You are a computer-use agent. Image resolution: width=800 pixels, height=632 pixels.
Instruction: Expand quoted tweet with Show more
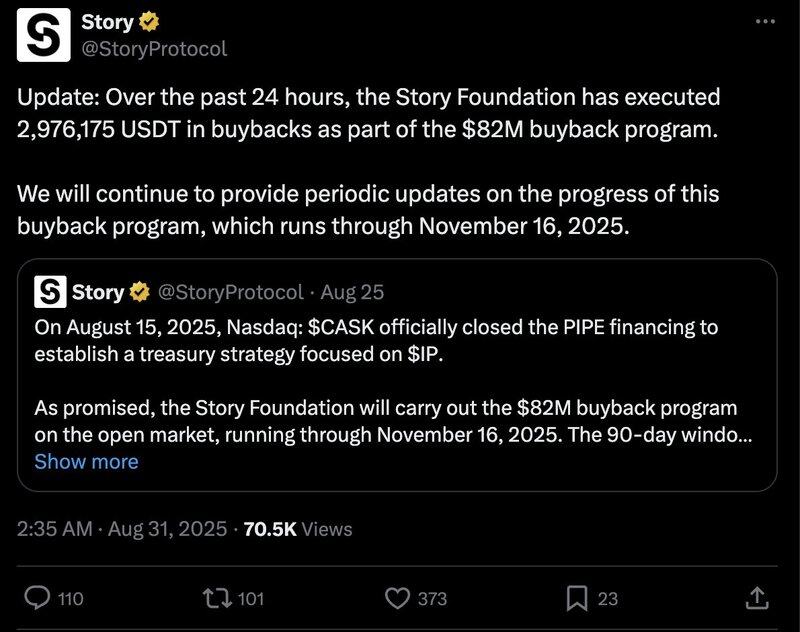(86, 462)
